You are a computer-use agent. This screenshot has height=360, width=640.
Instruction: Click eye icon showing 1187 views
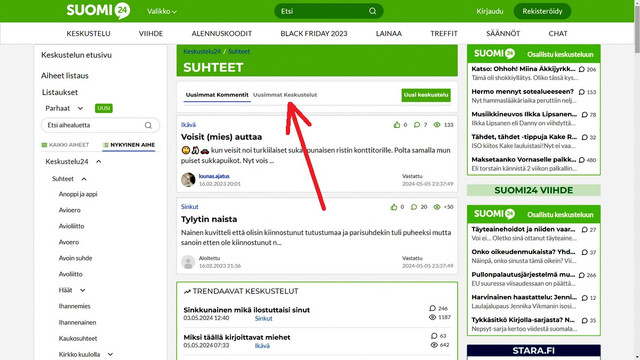click(433, 317)
